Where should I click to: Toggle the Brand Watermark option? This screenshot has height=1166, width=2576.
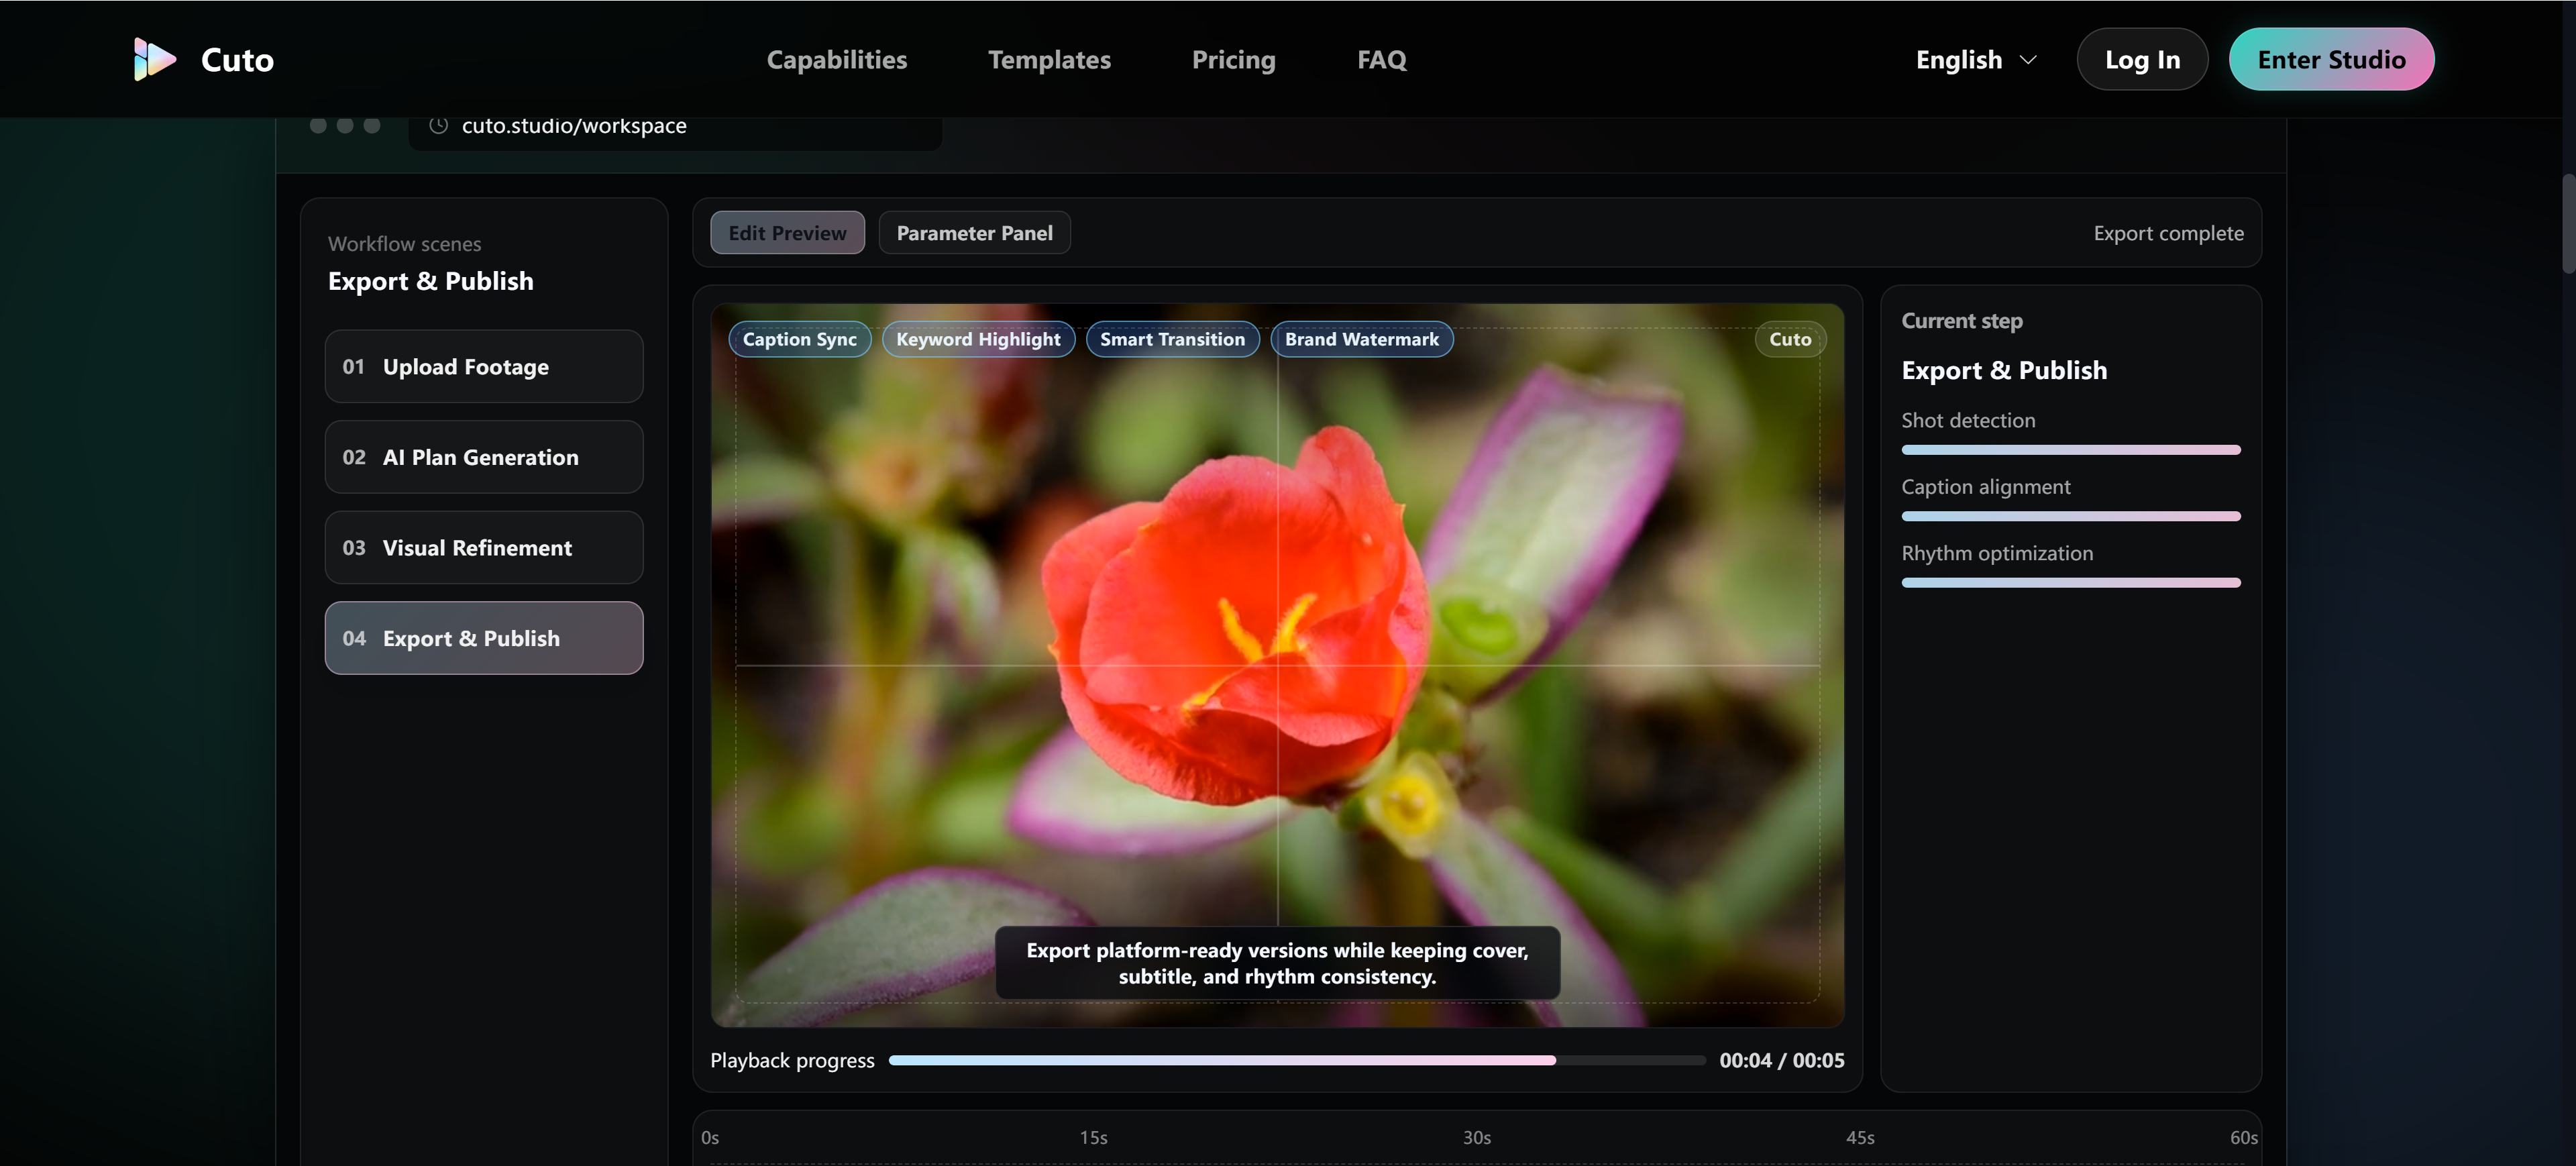(1362, 339)
